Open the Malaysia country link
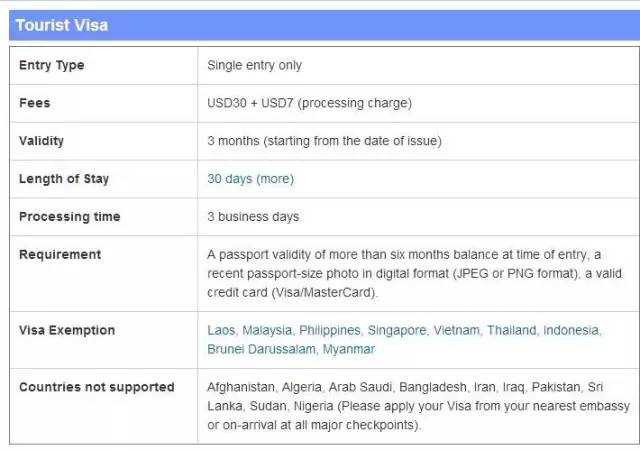 tap(267, 330)
